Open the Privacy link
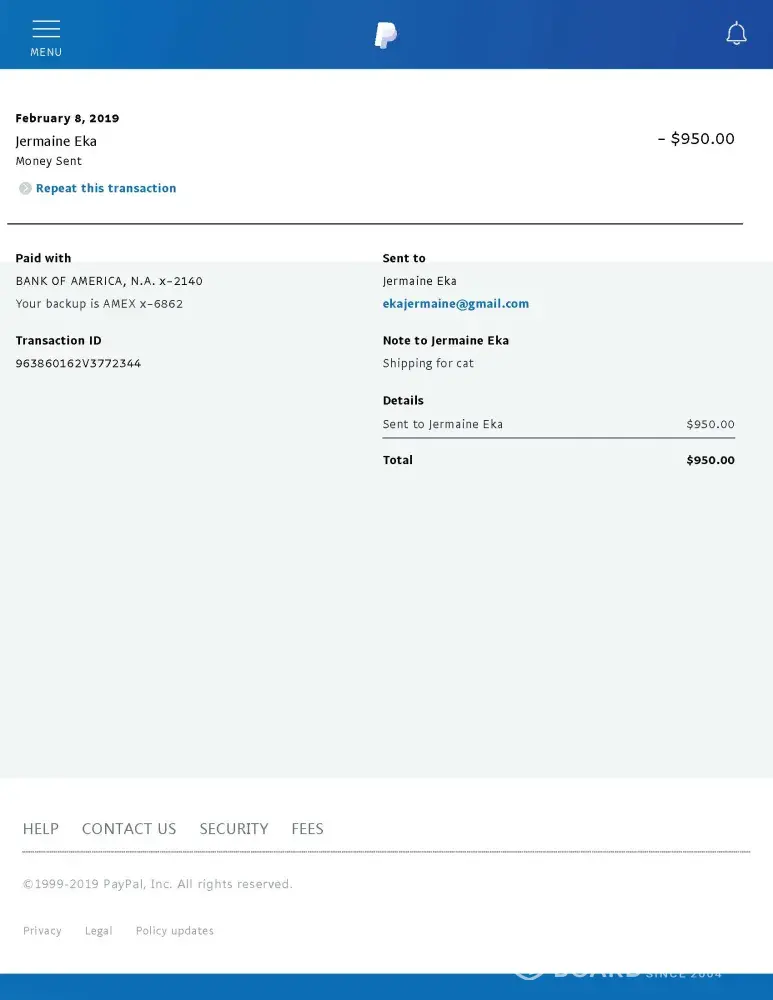 [x=42, y=931]
